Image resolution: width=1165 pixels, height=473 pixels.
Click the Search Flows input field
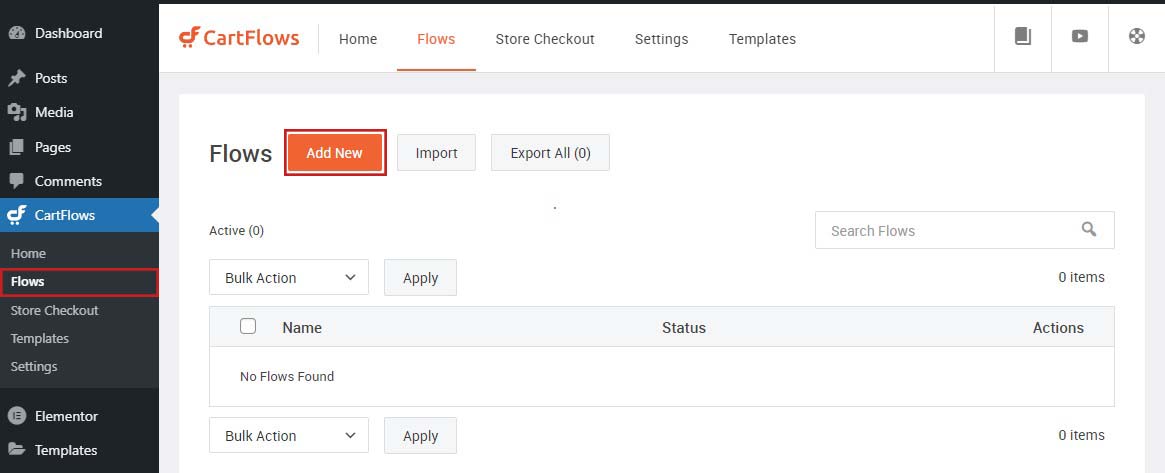tap(964, 230)
